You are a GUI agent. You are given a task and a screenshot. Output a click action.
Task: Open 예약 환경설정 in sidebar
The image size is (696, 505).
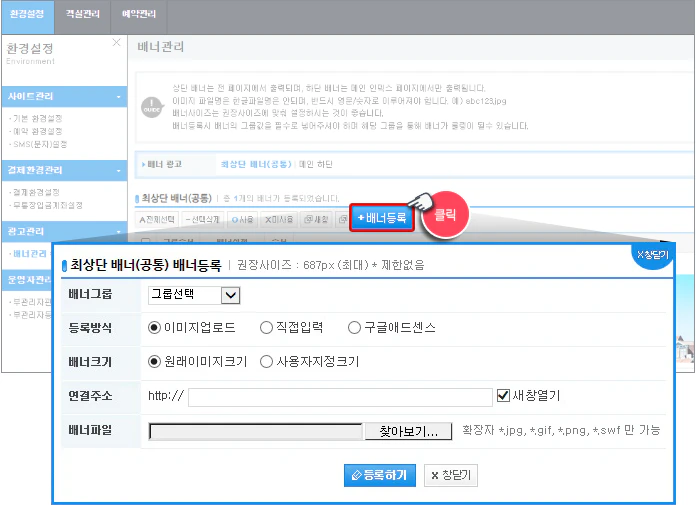tap(37, 131)
